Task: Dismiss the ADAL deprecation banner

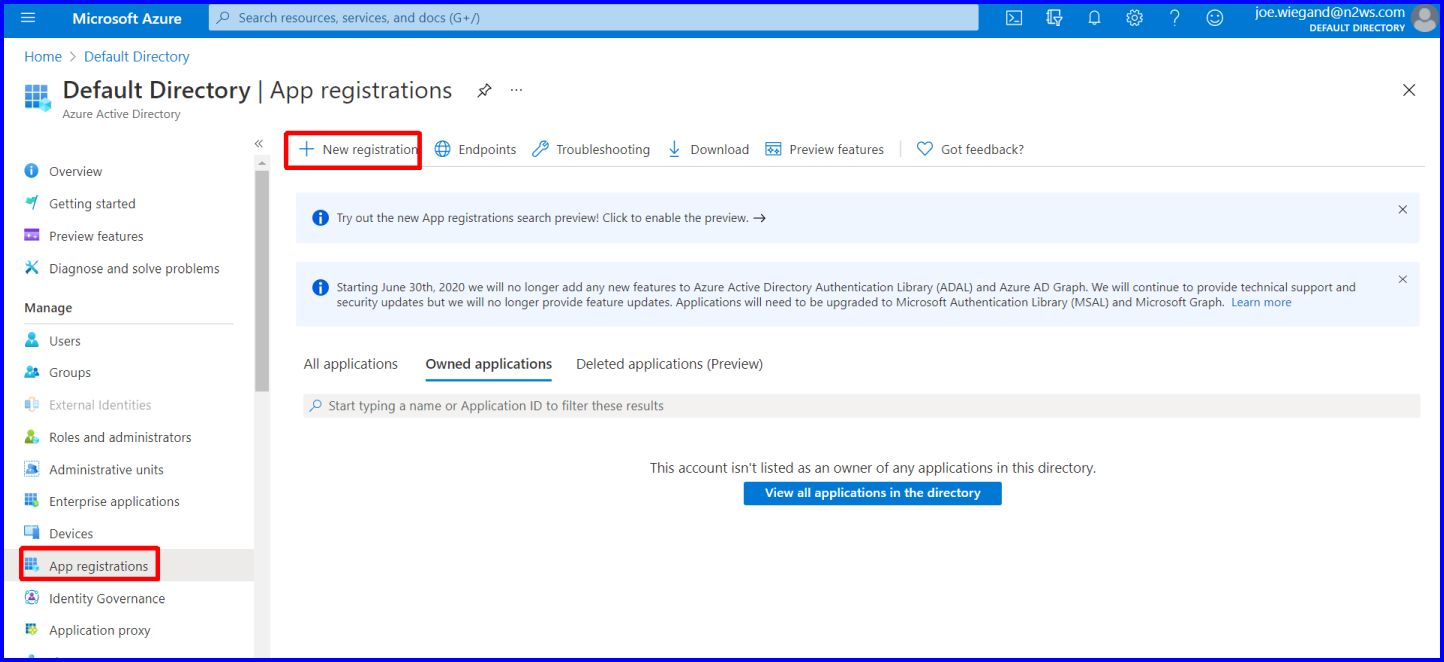Action: tap(1402, 279)
